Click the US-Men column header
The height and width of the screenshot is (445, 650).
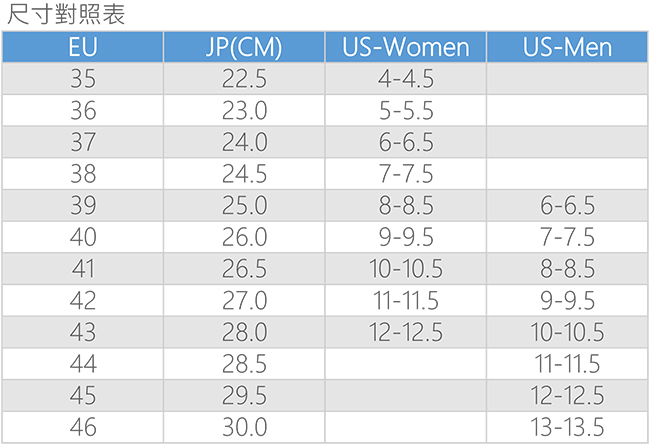(x=567, y=47)
